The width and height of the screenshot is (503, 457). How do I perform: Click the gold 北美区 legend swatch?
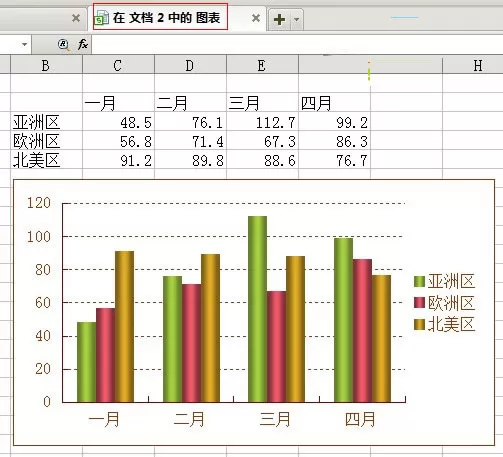[419, 324]
